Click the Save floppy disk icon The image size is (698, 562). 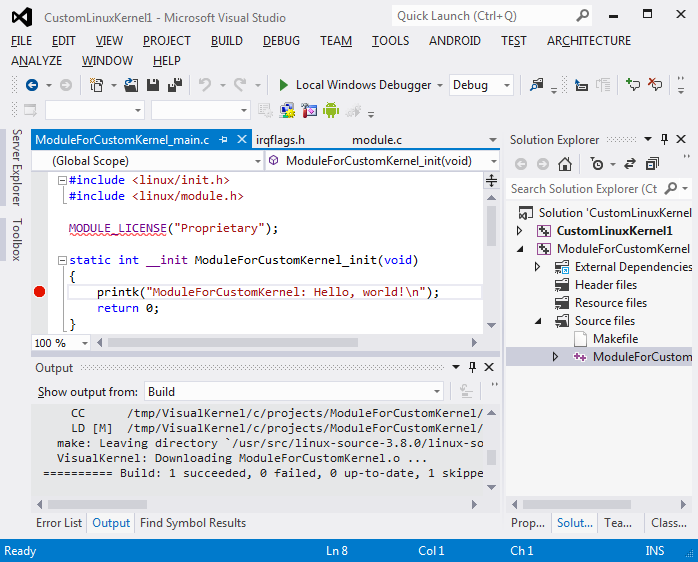(153, 85)
